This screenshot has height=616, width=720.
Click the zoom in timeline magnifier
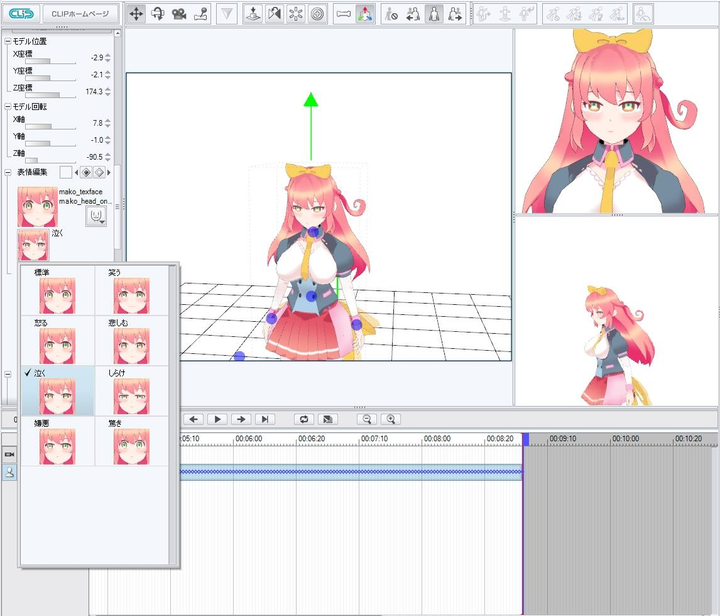(392, 419)
